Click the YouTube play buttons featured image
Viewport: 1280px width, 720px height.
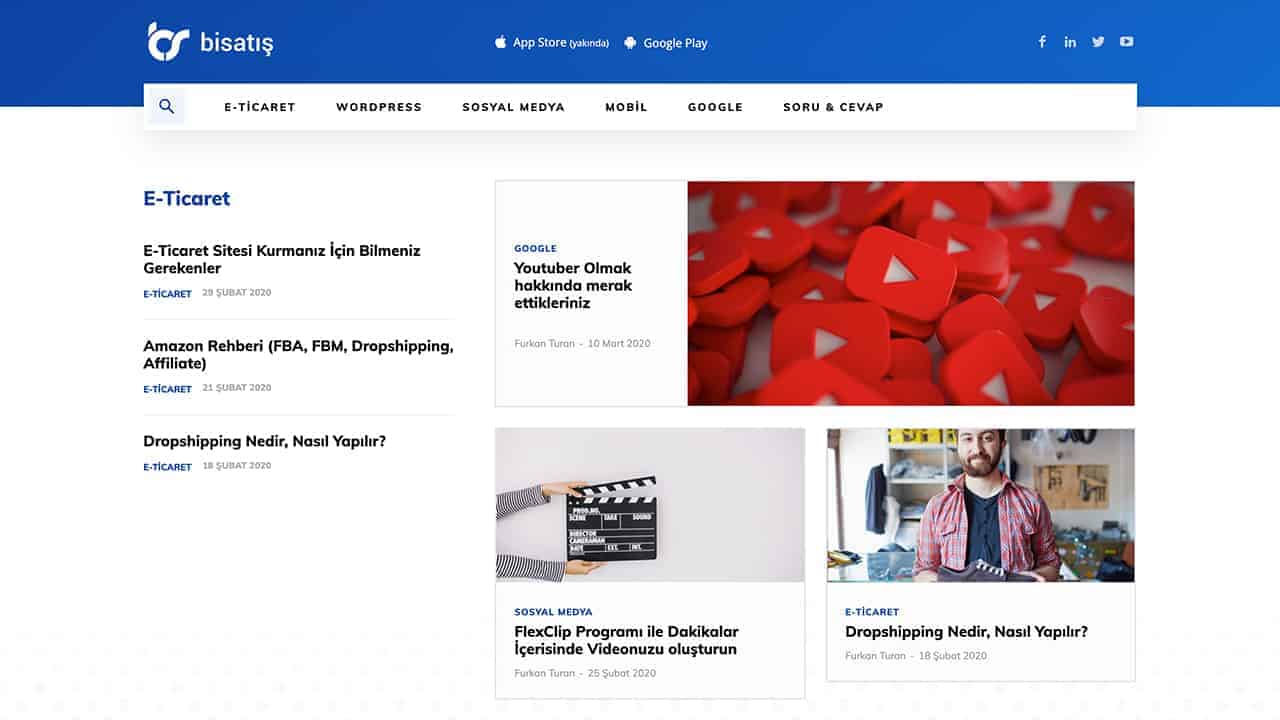pos(911,293)
